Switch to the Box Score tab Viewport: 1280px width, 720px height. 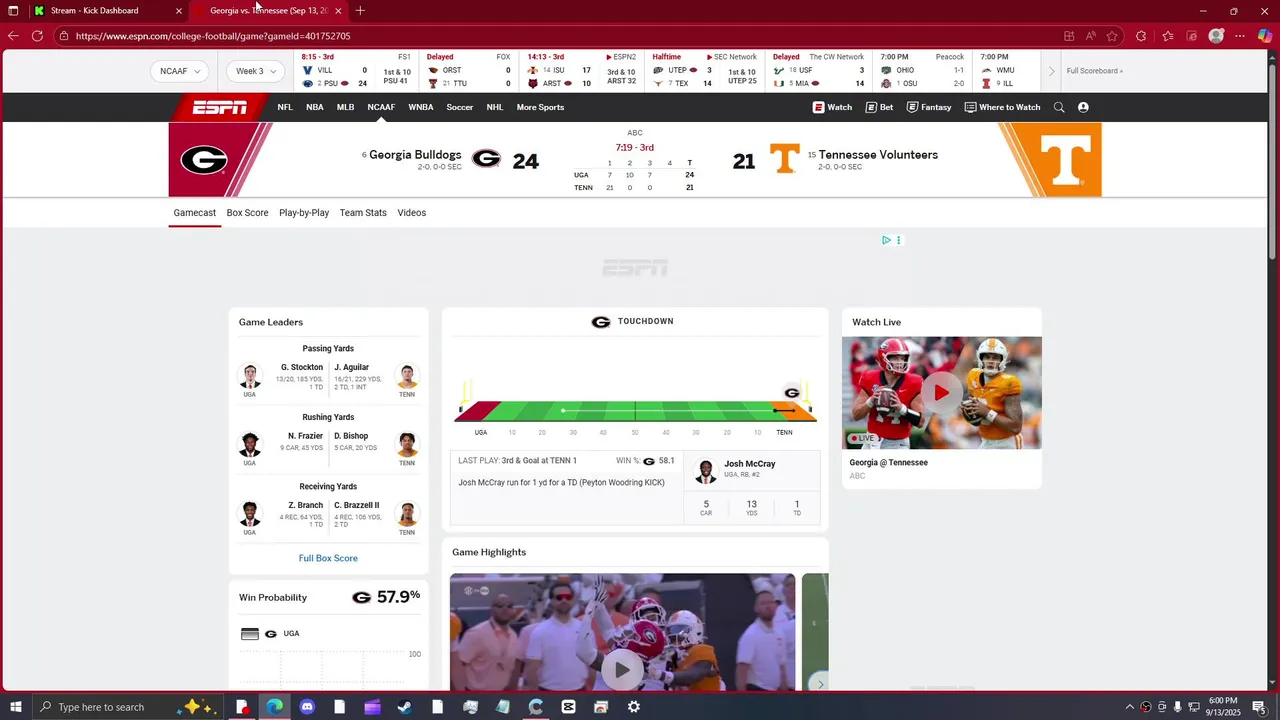247,213
